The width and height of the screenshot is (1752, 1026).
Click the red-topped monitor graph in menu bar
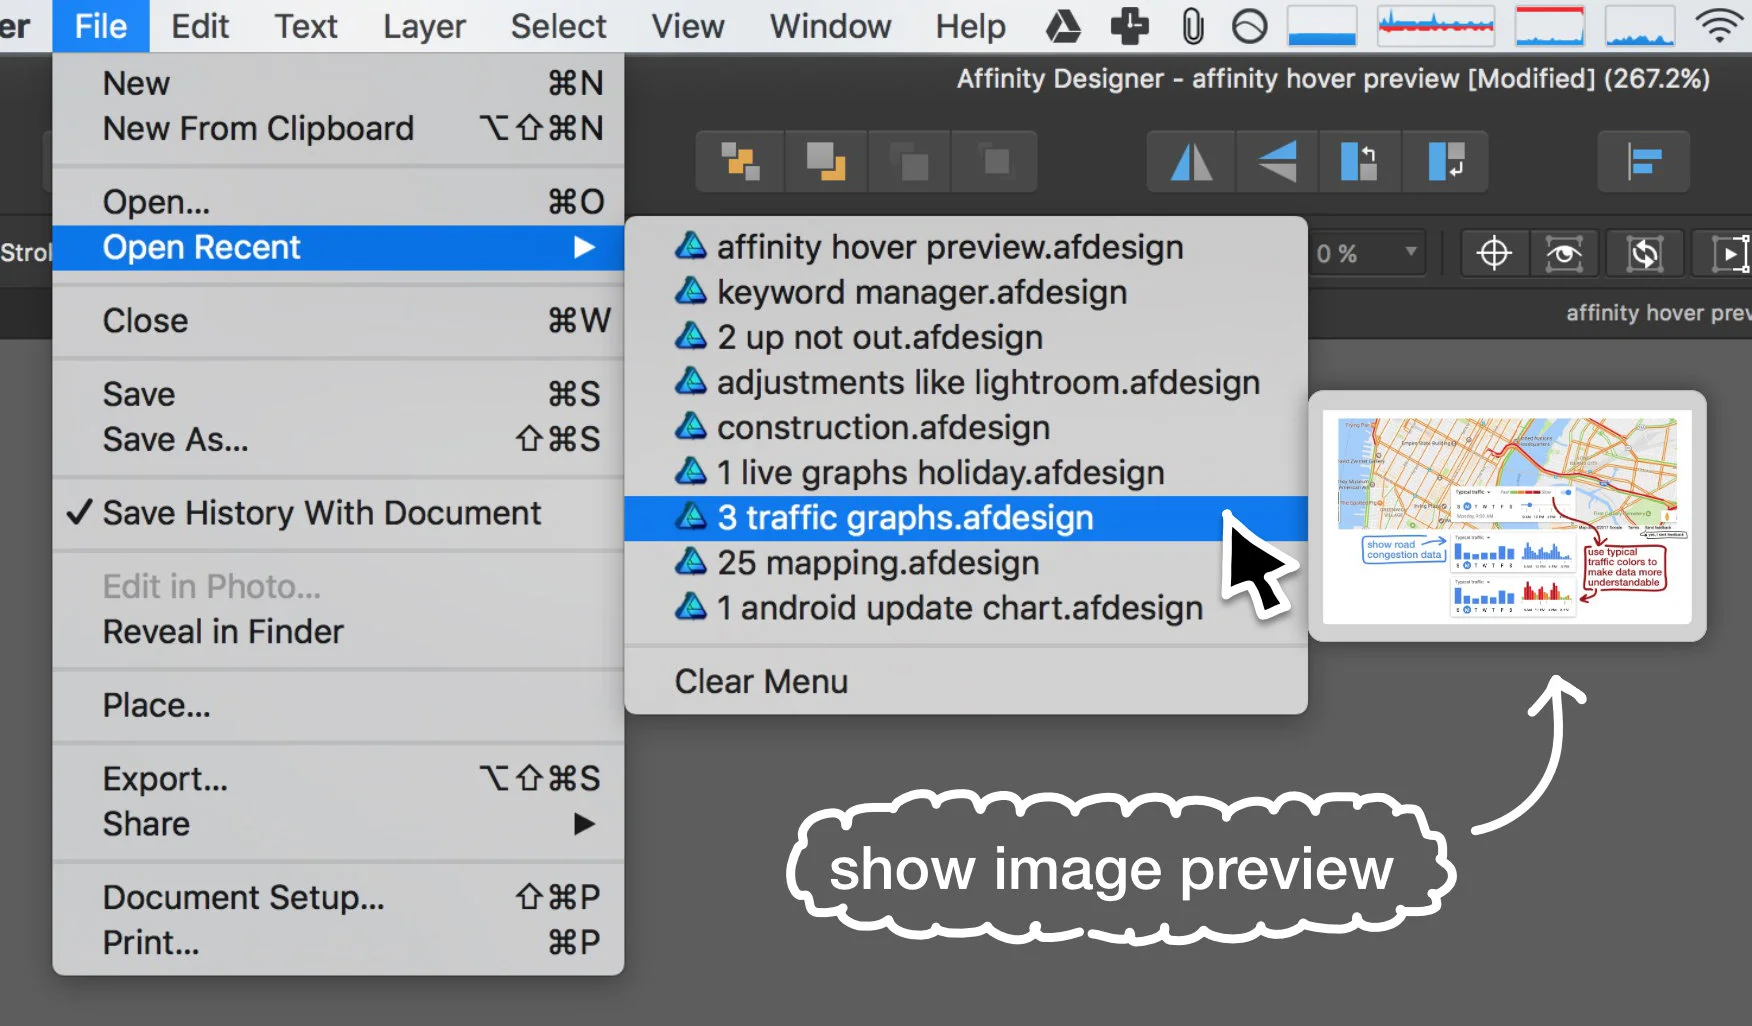pyautogui.click(x=1550, y=26)
